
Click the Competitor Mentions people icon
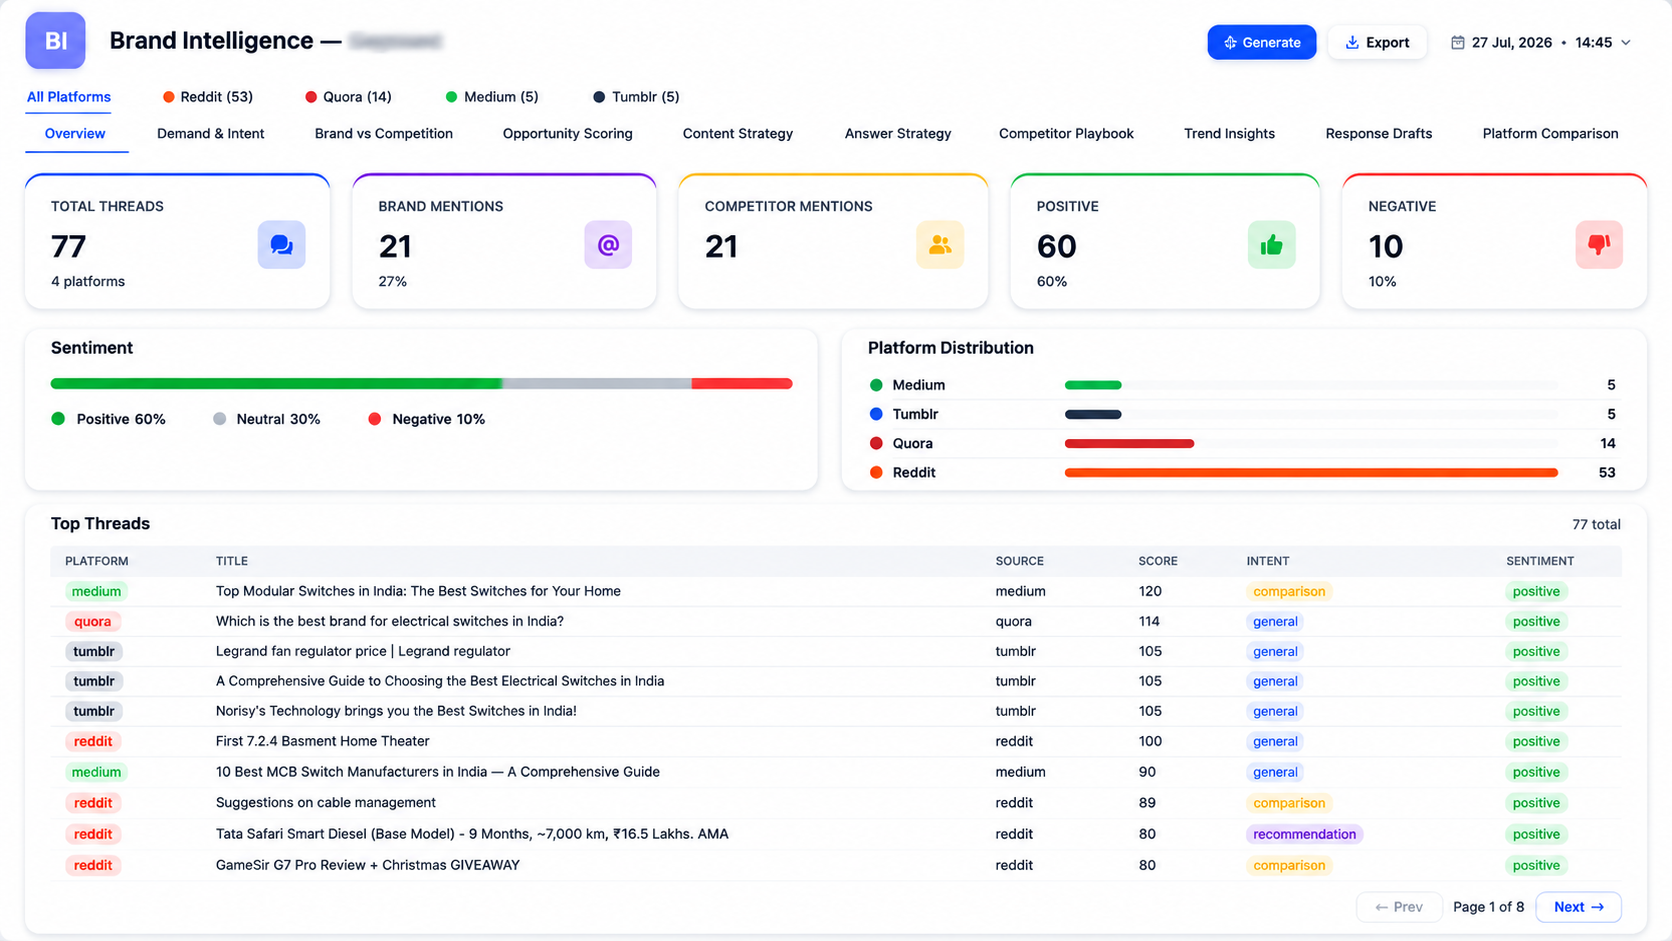point(940,245)
